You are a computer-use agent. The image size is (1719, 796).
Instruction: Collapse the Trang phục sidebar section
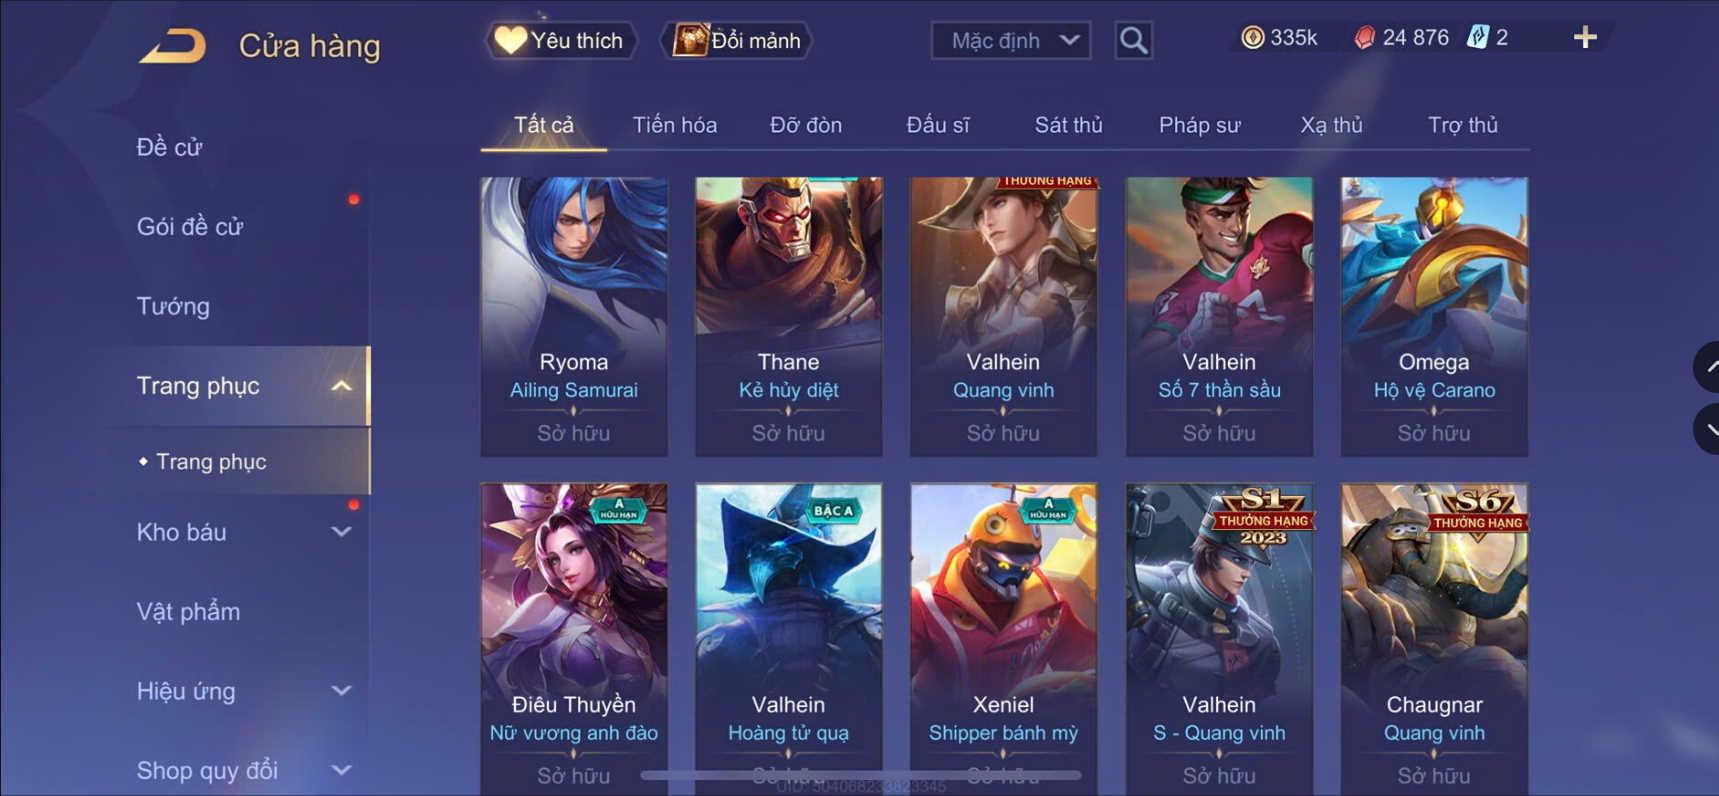pos(341,386)
